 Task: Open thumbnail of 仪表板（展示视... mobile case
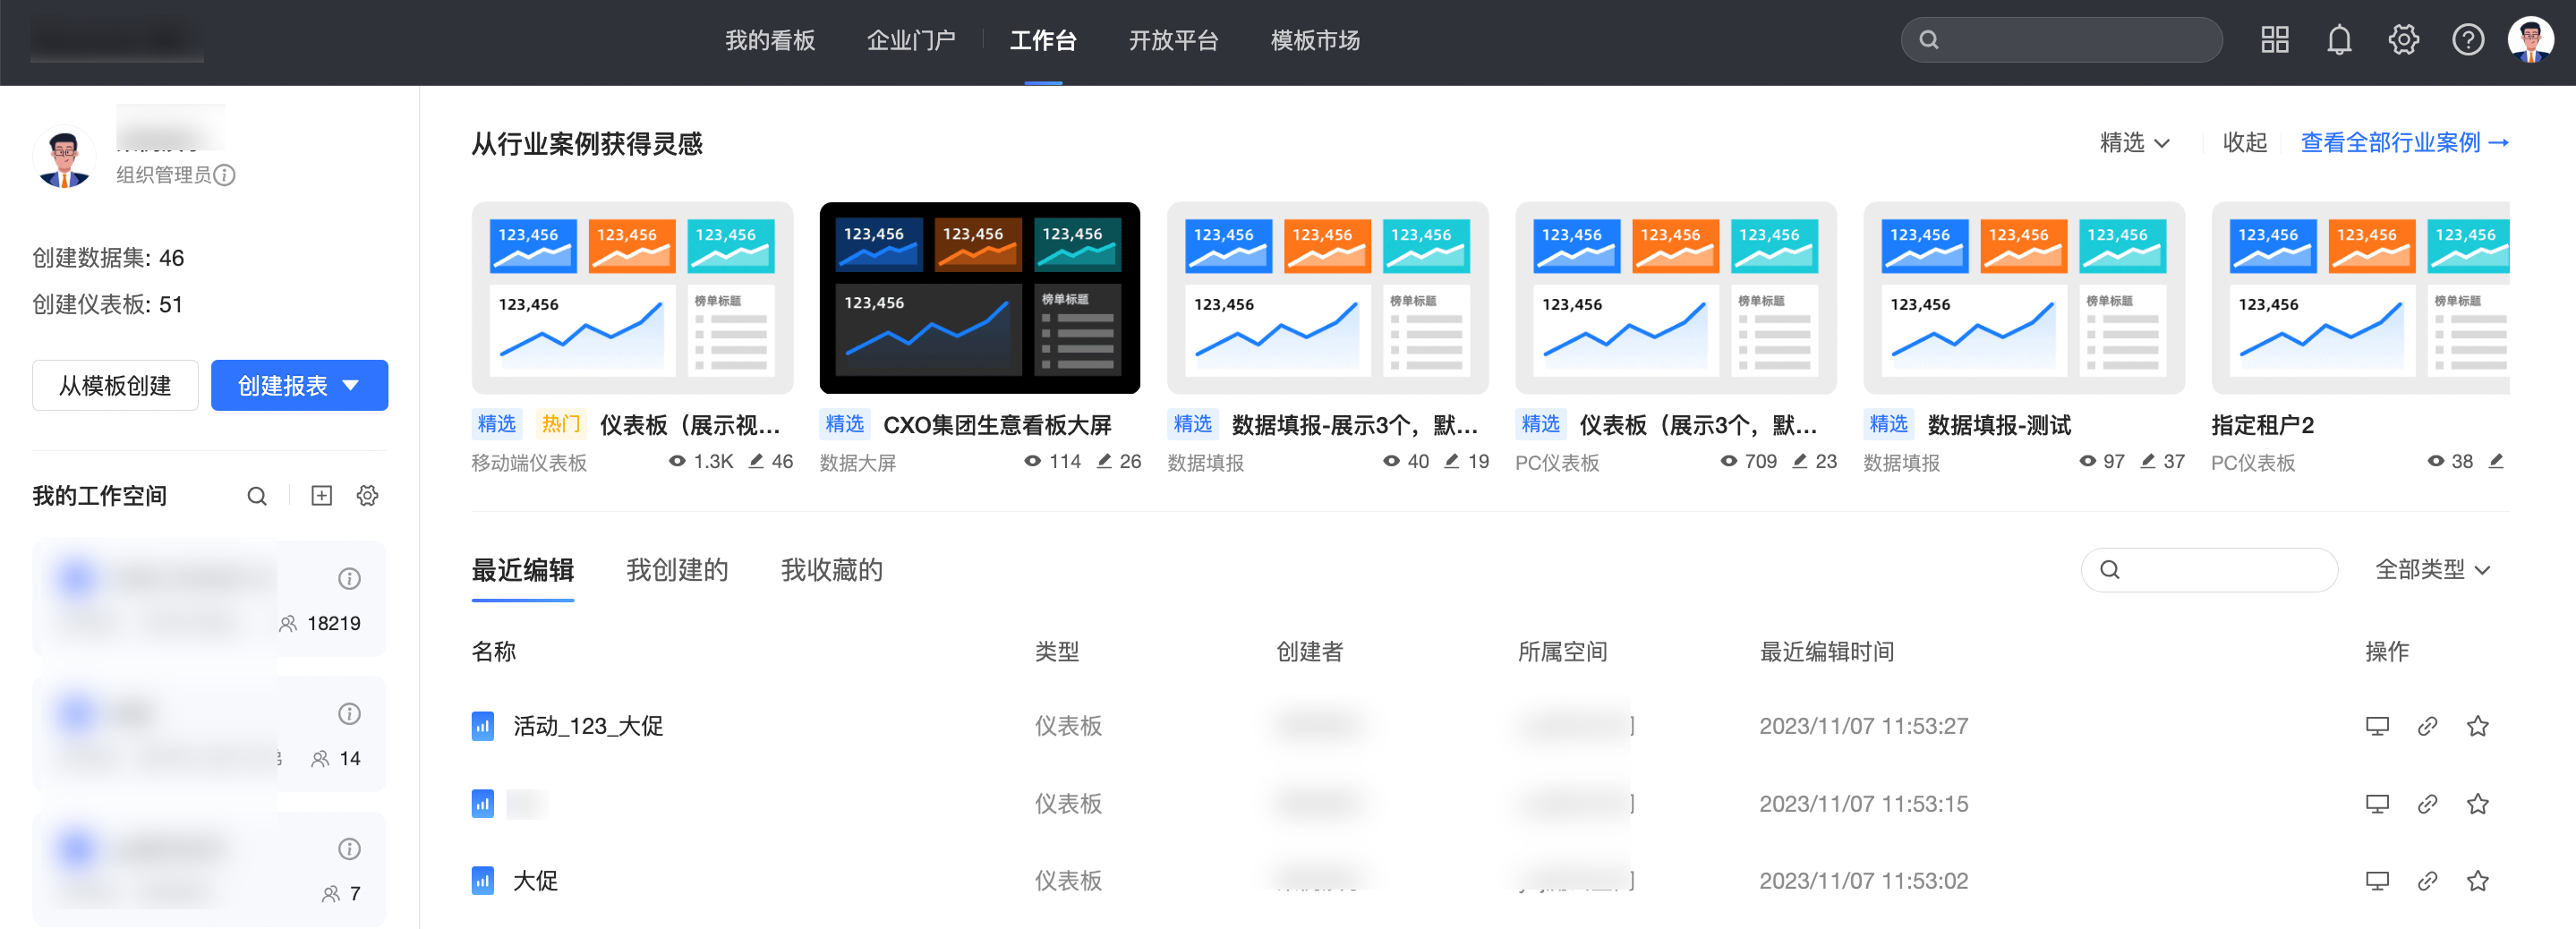632,298
